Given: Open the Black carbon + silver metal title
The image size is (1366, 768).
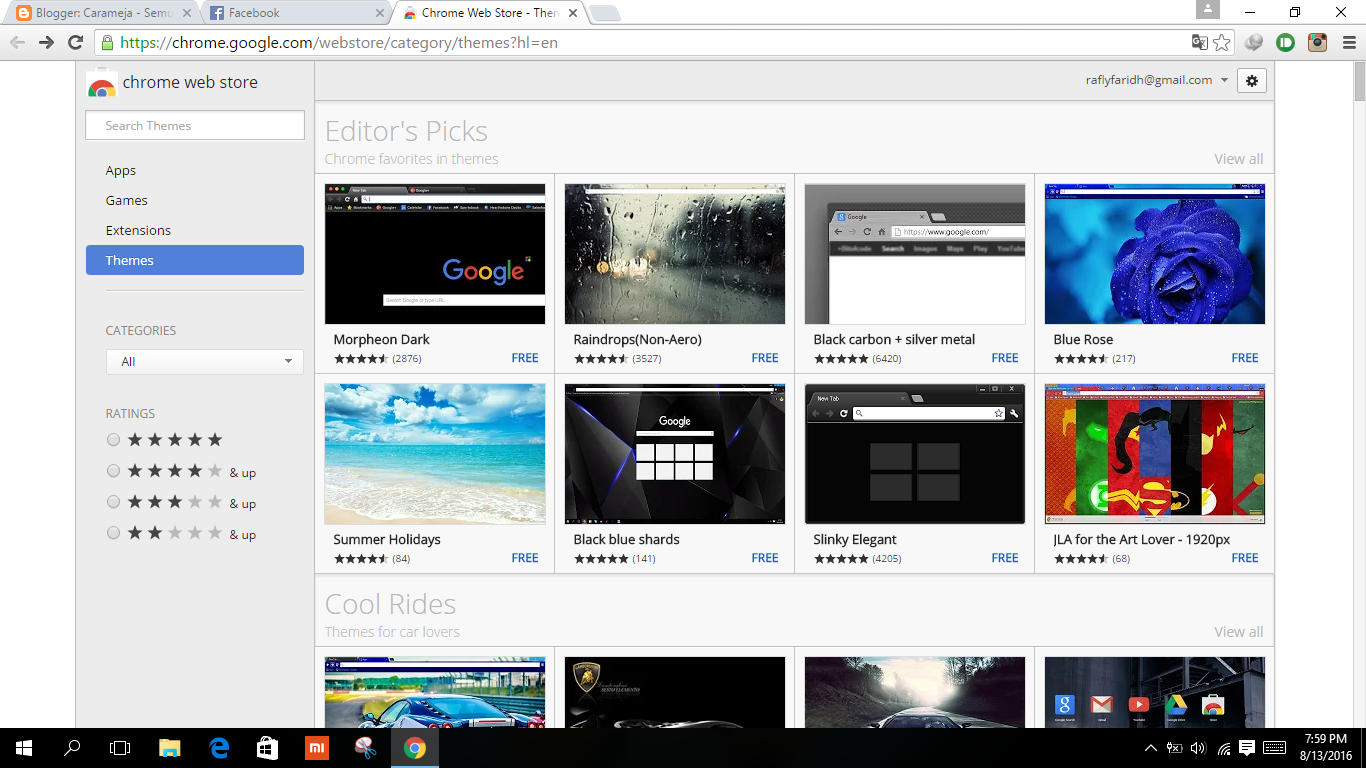Looking at the screenshot, I should point(894,340).
